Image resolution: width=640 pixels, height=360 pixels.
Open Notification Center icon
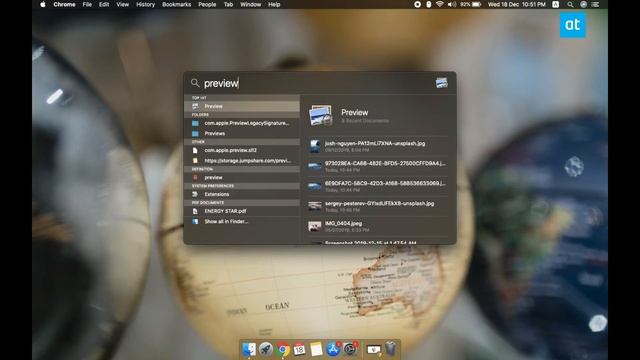point(596,4)
